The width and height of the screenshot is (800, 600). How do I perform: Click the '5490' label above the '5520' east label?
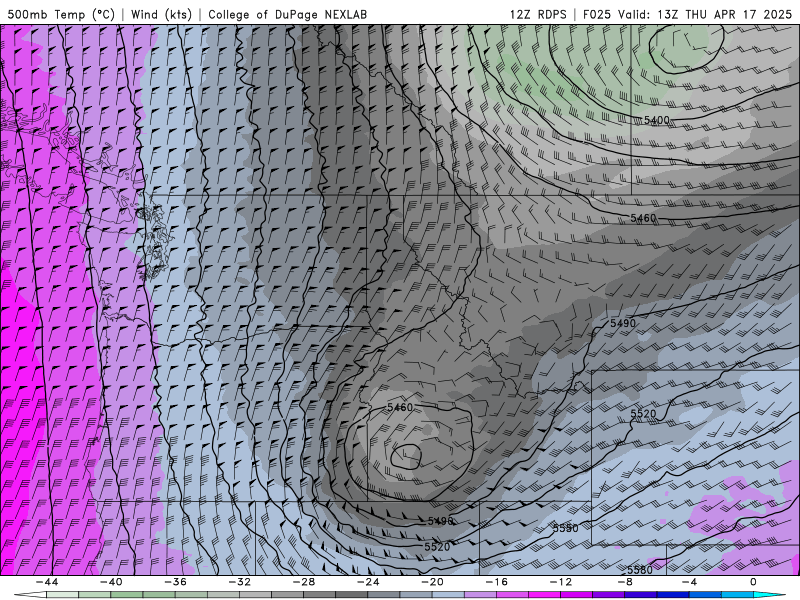tap(623, 323)
